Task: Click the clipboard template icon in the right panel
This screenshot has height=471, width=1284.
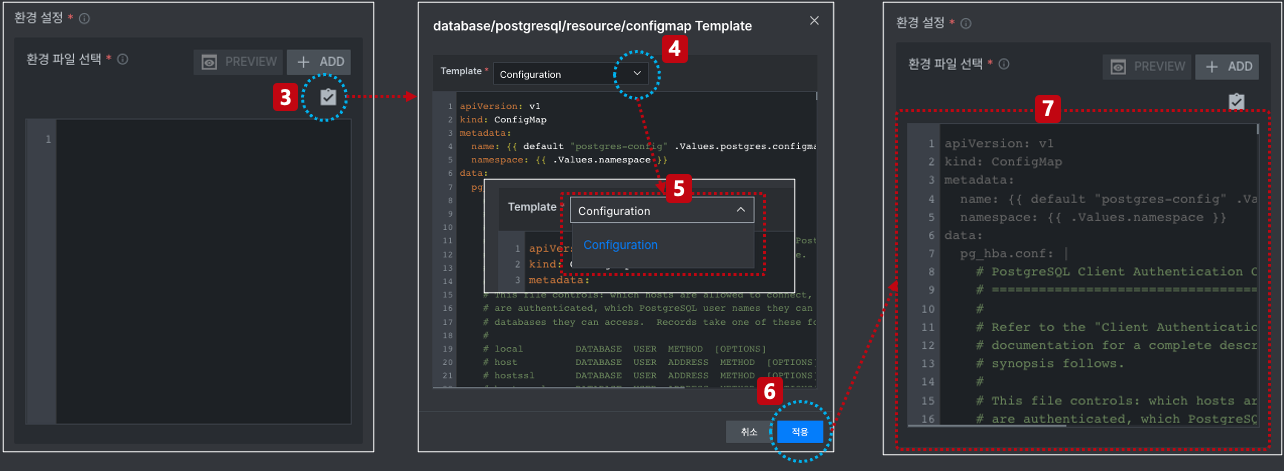Action: [x=1236, y=102]
